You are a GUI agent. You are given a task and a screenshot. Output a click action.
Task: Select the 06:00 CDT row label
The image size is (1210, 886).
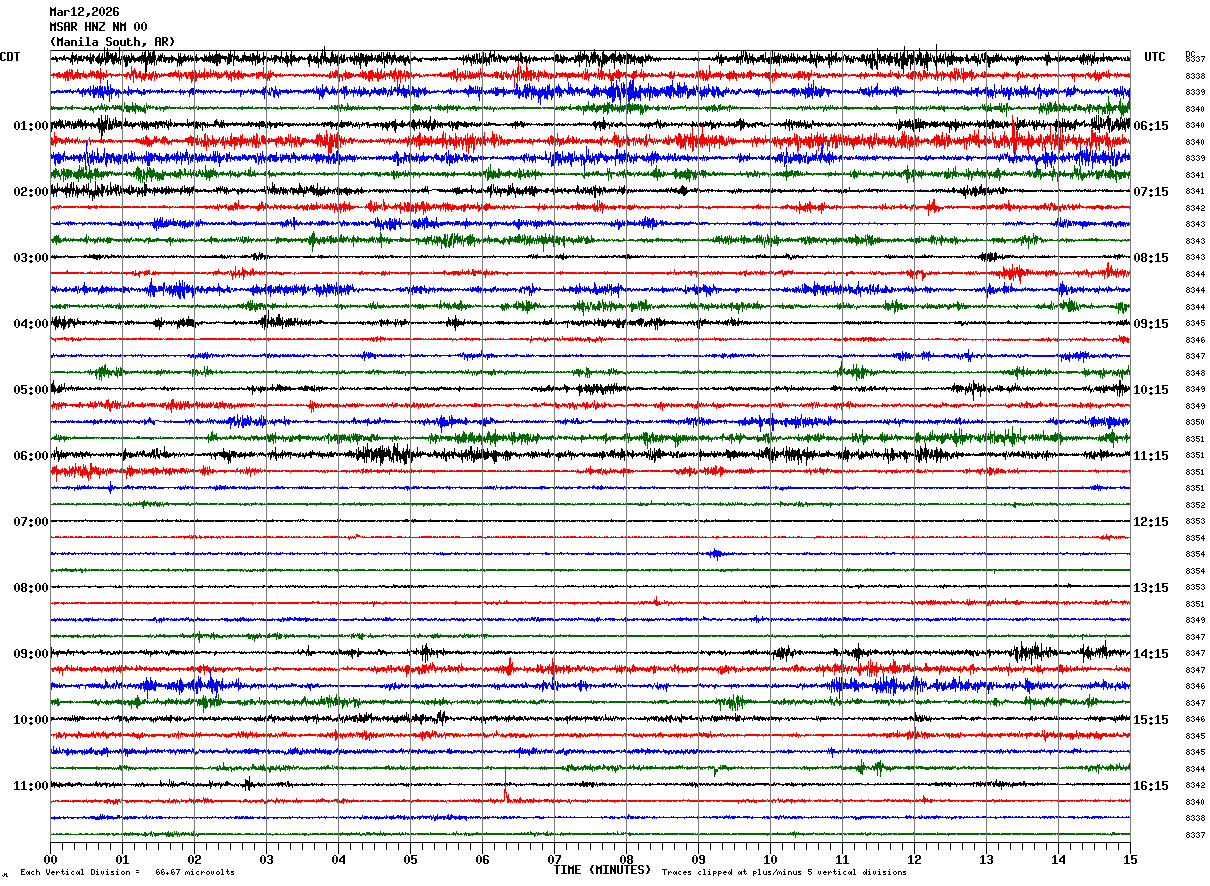[31, 456]
